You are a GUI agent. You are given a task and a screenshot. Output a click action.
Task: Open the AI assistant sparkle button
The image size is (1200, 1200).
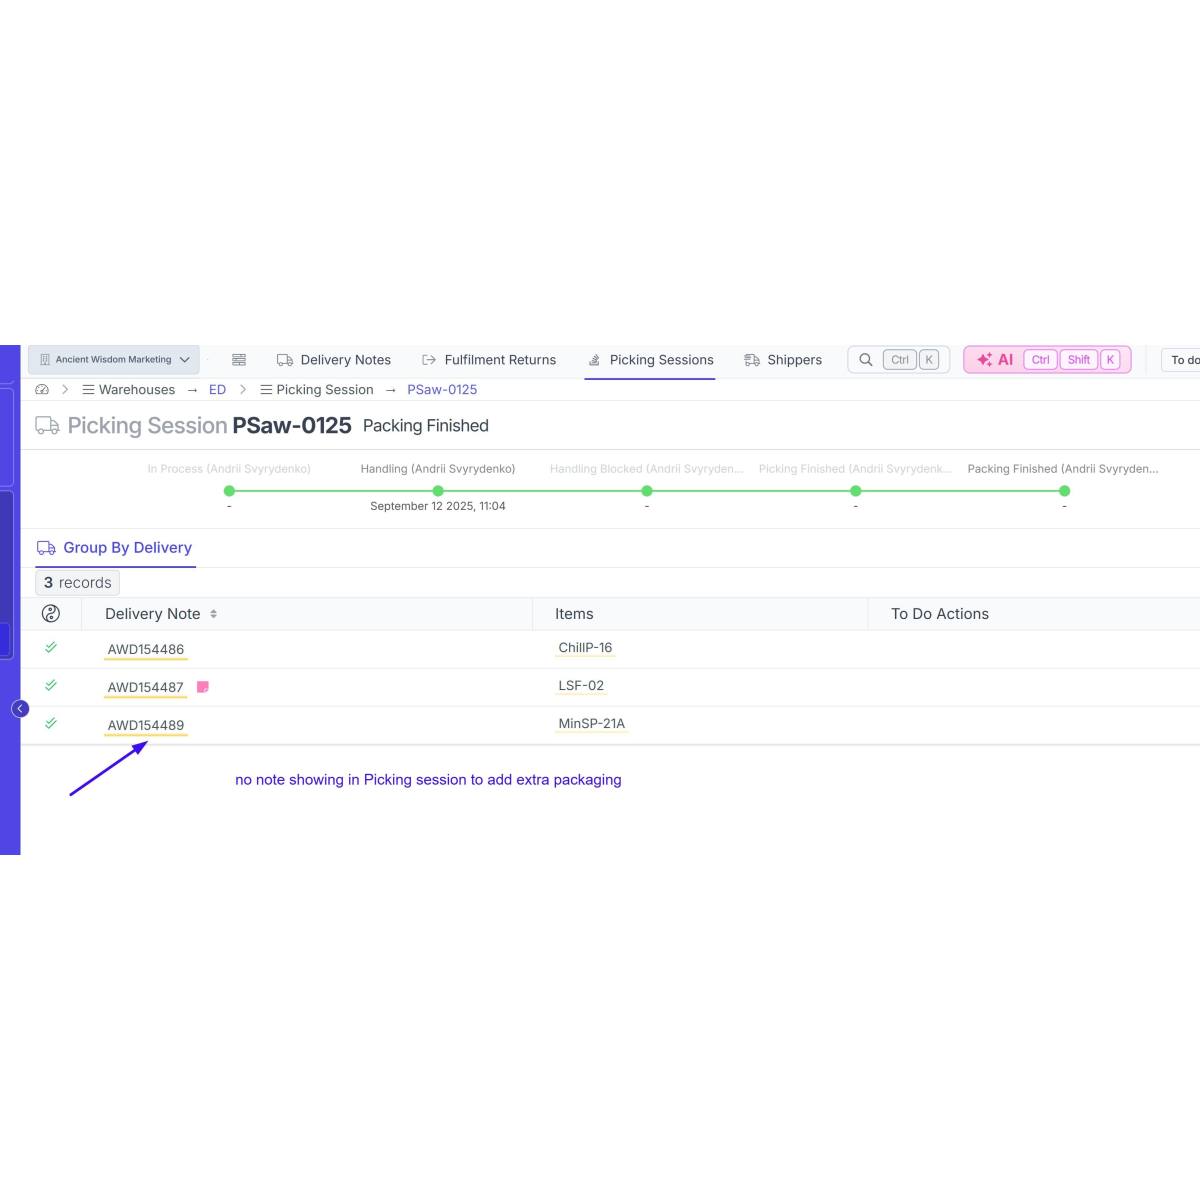(995, 360)
